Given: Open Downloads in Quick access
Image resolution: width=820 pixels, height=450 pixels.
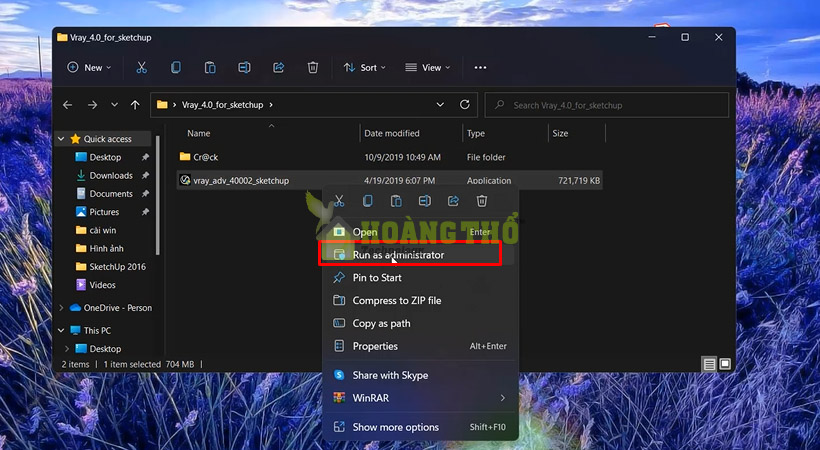Looking at the screenshot, I should 111,175.
